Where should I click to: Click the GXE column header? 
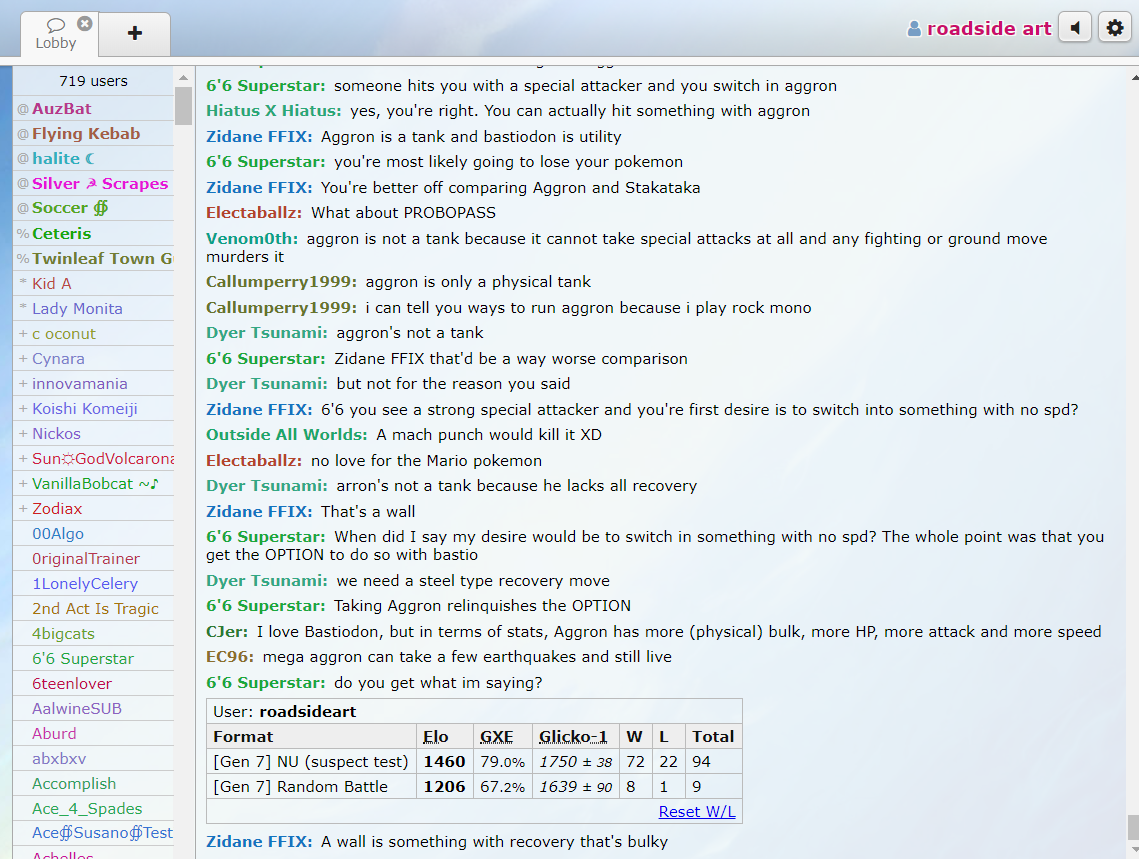(496, 736)
